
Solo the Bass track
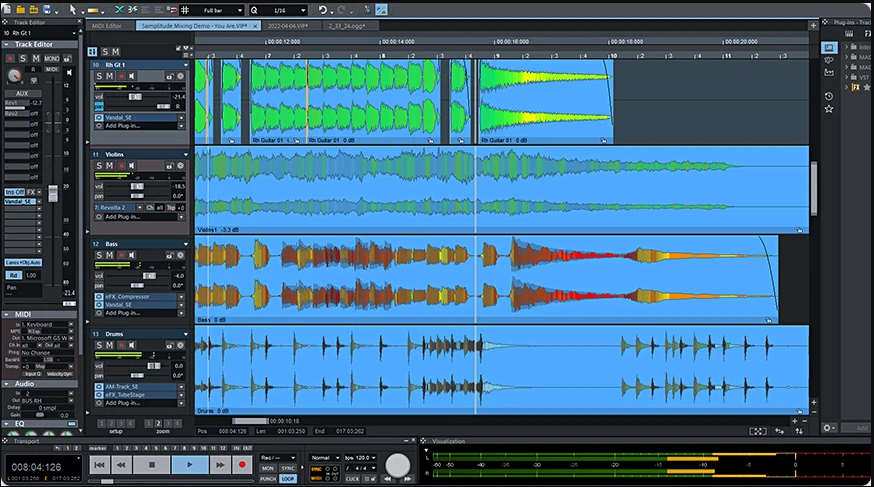[99, 255]
